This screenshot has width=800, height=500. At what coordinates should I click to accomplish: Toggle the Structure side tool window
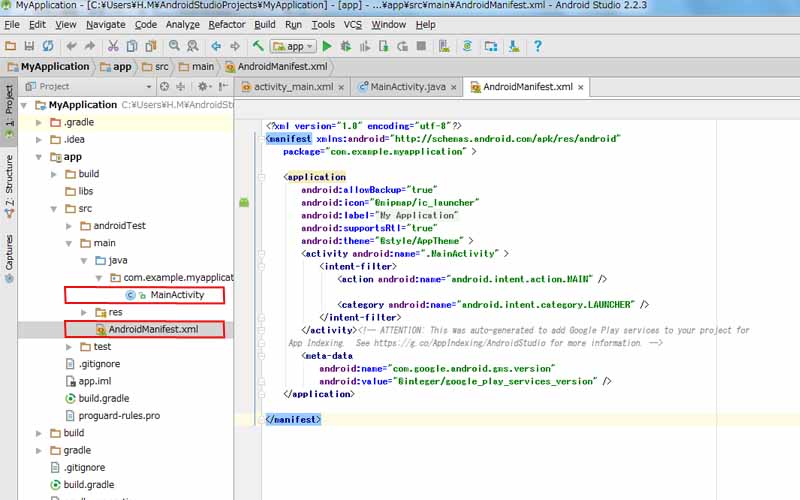[9, 187]
